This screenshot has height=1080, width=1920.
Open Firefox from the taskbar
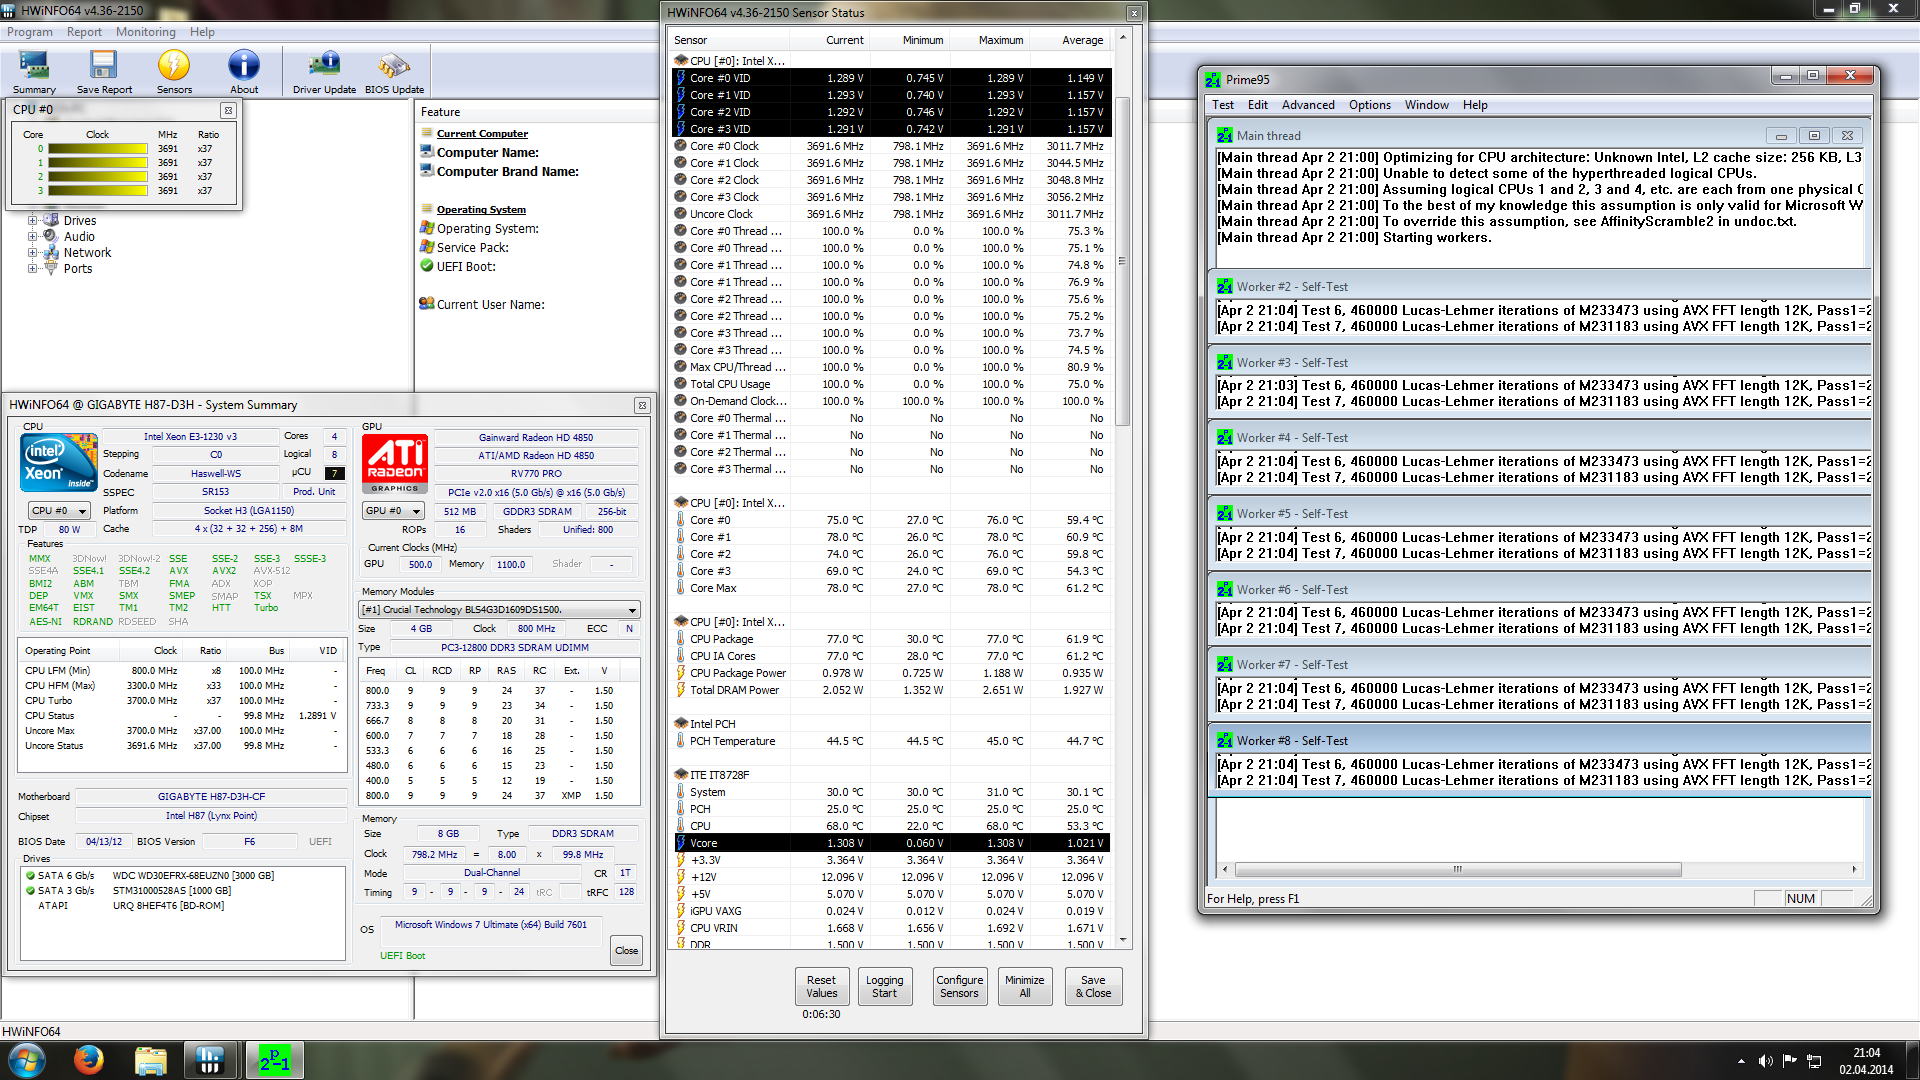click(x=88, y=1060)
